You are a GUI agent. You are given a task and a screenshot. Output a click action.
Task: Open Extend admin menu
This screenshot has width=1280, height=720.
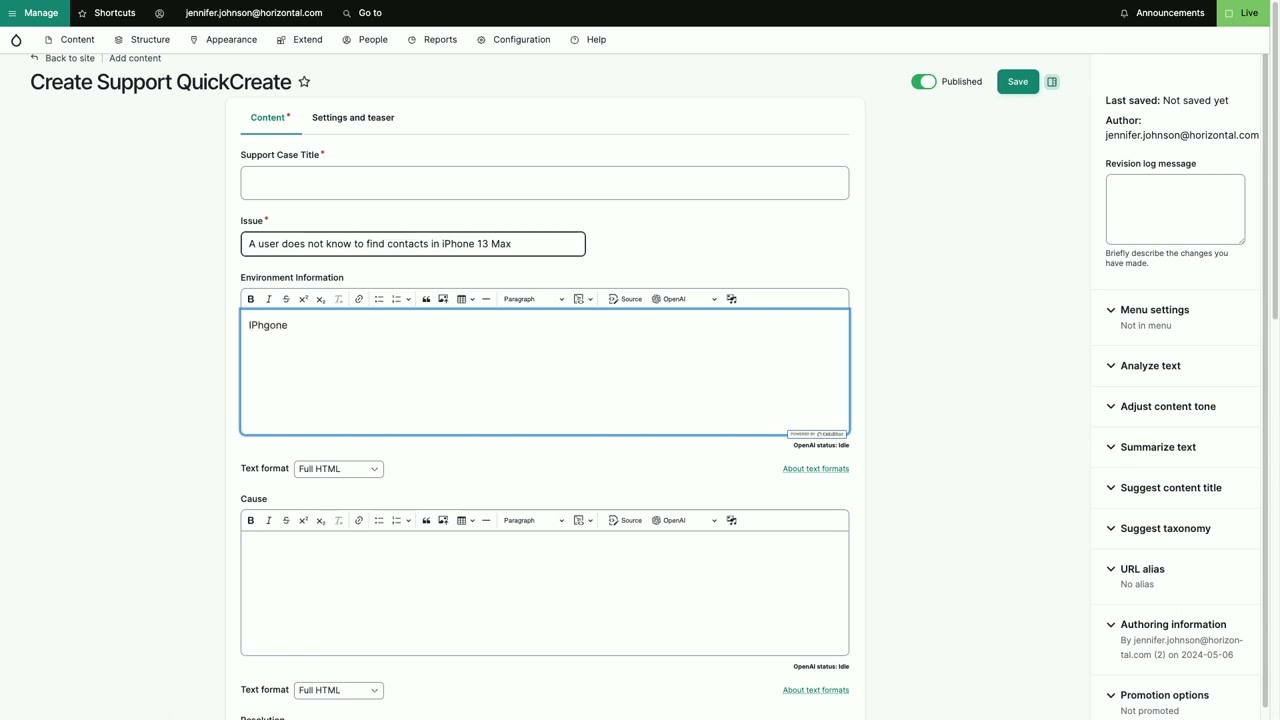[299, 40]
